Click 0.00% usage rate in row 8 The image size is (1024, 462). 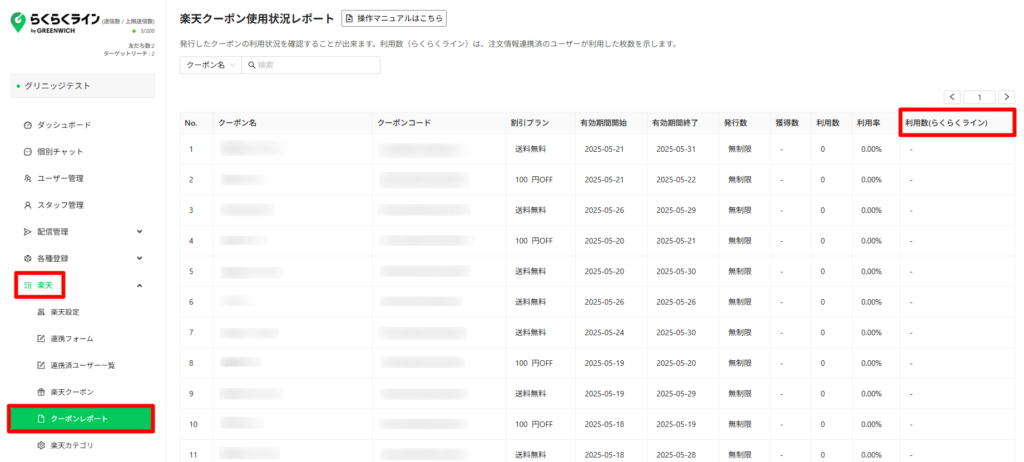(x=871, y=363)
